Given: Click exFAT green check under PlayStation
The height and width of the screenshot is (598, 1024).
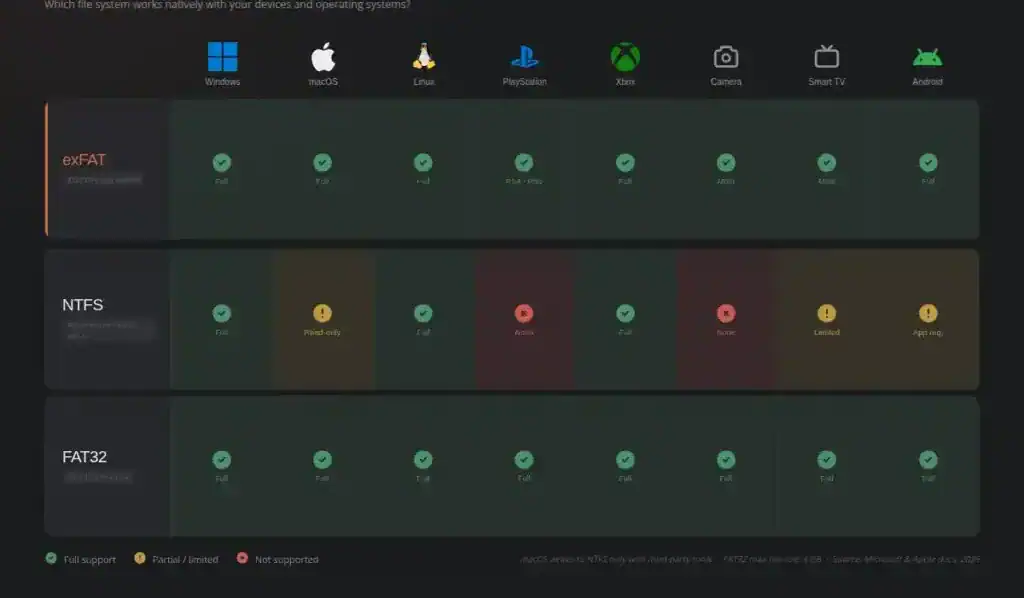Looking at the screenshot, I should click(524, 162).
